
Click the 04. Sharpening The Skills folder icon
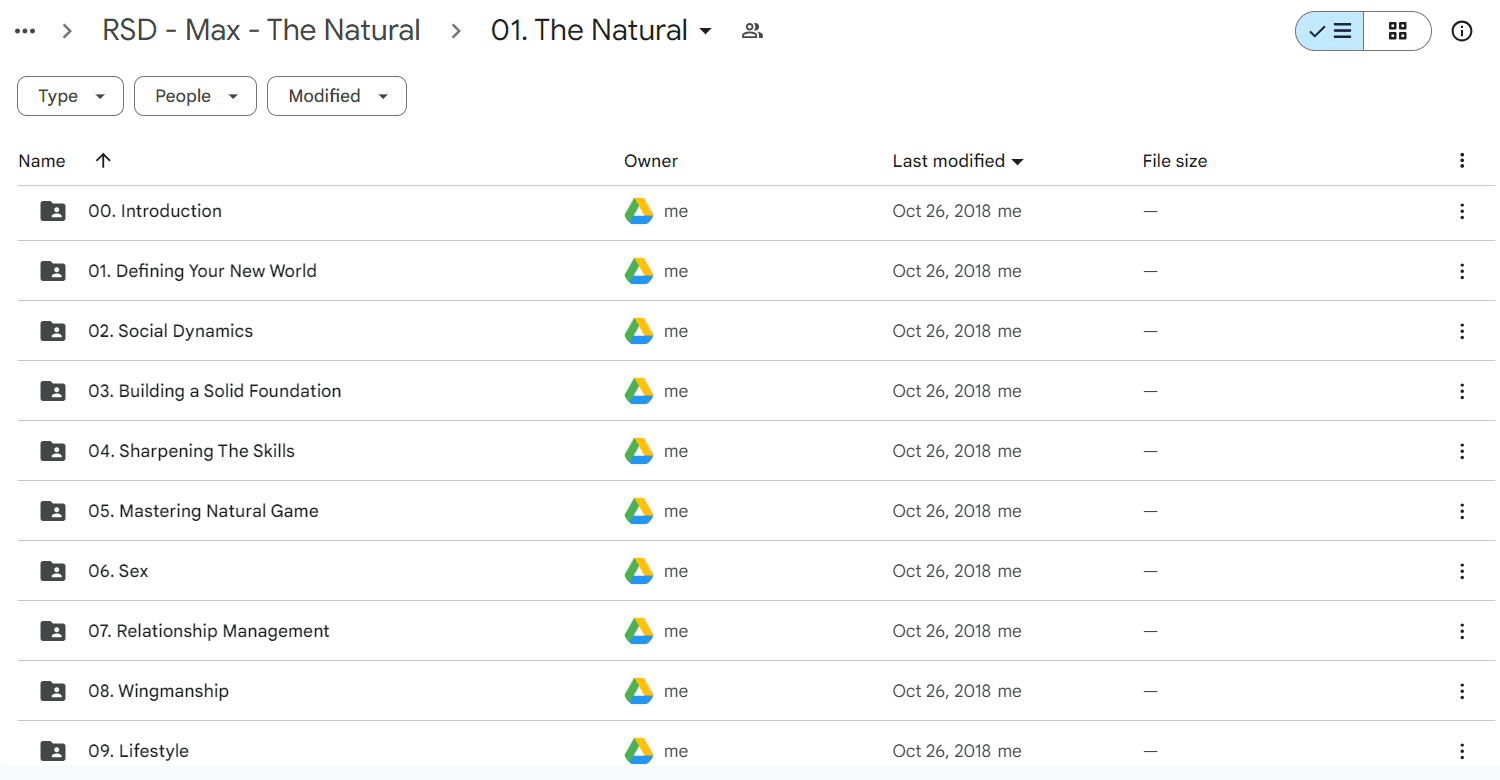pos(53,451)
